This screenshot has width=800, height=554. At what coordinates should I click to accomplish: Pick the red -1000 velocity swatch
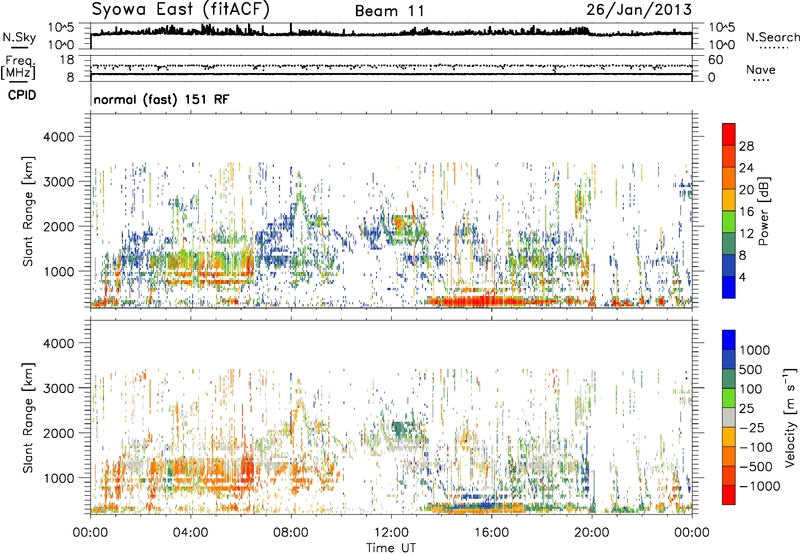point(729,495)
